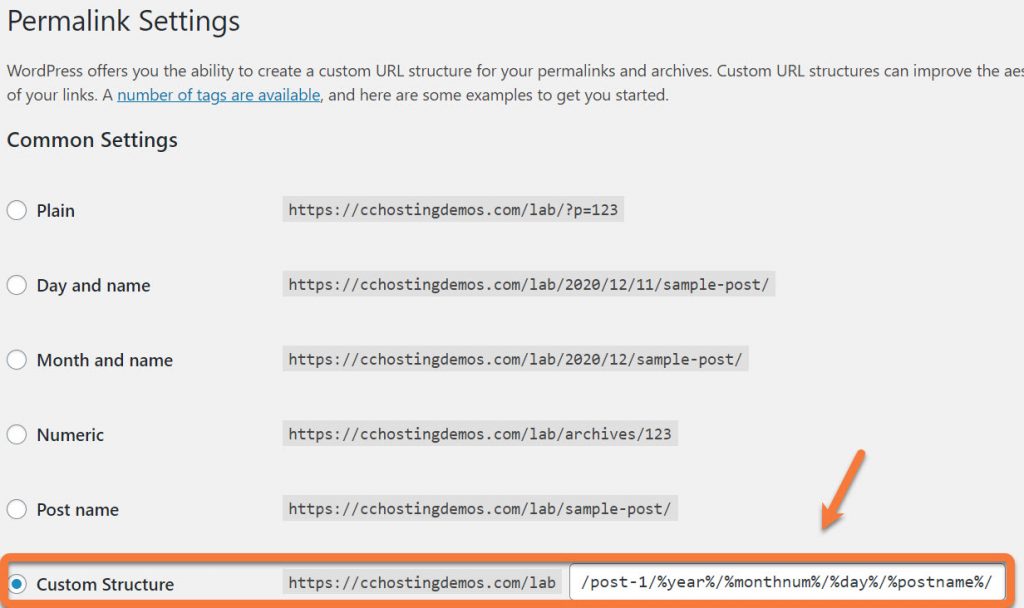Click the 2020/12/sample-post example URL
Viewport: 1024px width, 608px height.
tap(515, 360)
